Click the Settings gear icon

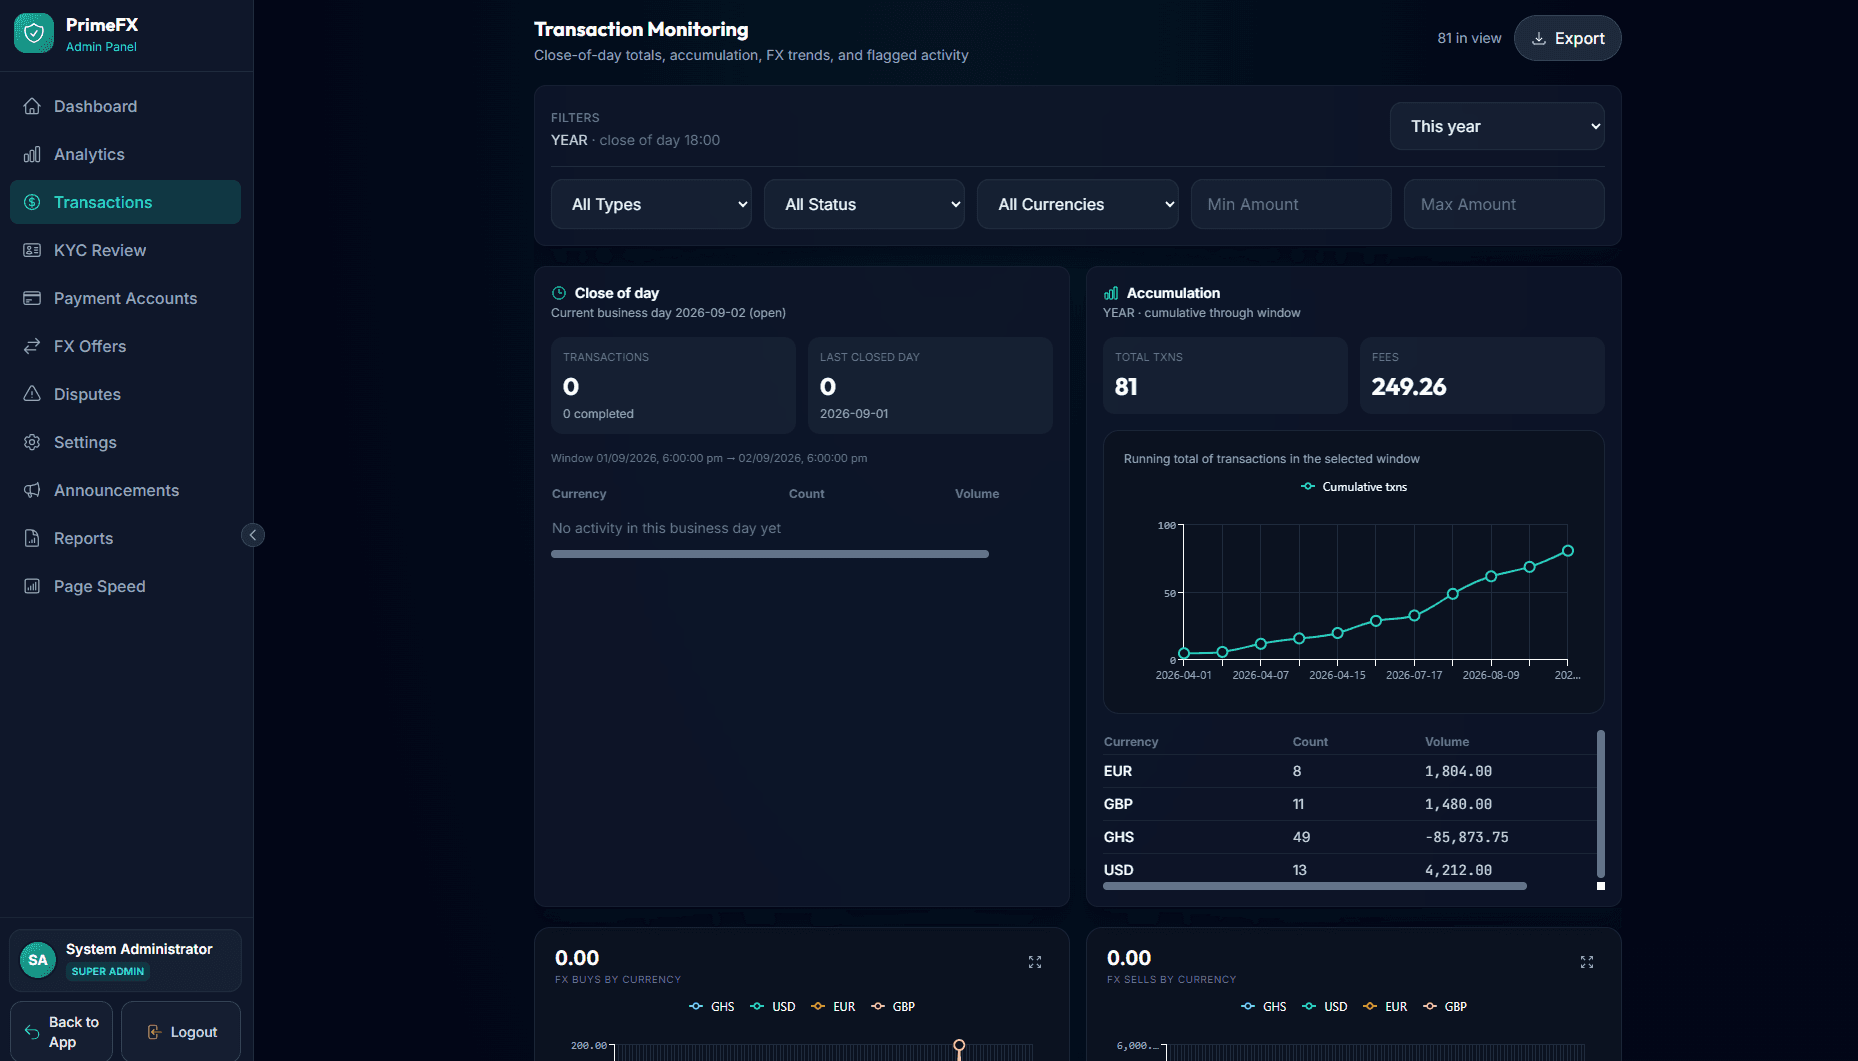point(32,442)
